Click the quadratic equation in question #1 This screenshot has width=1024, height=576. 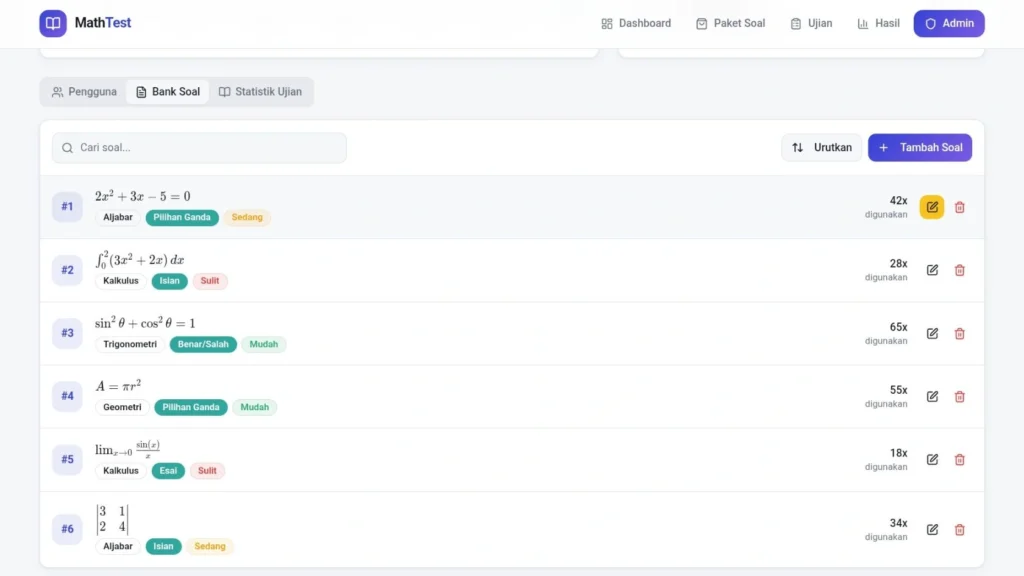[x=142, y=196]
